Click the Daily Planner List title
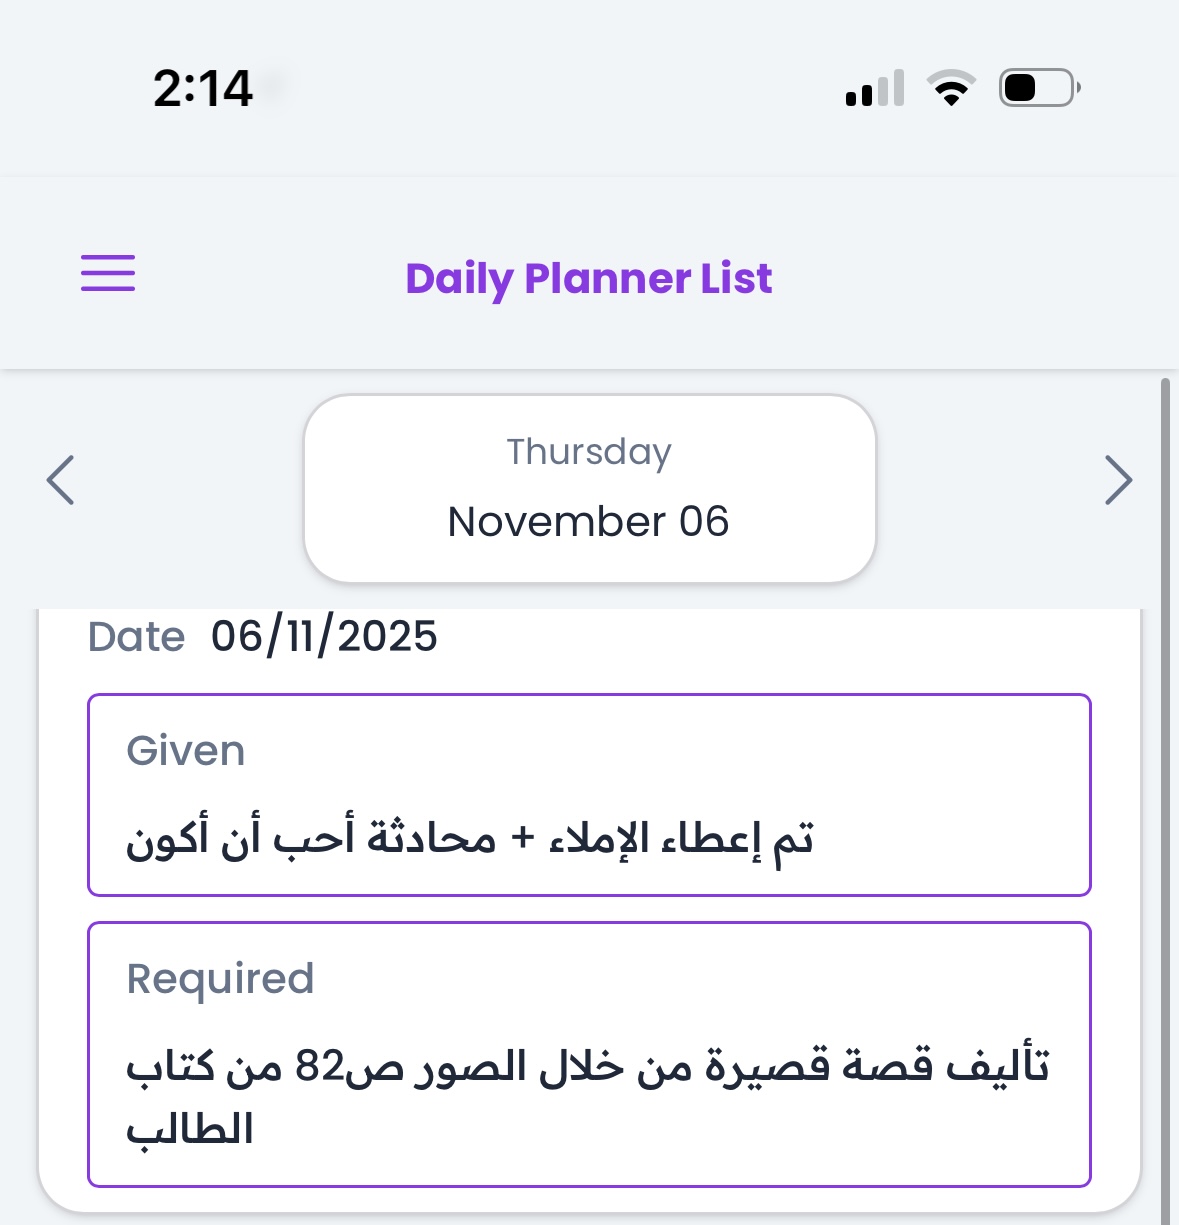1179x1225 pixels. 589,278
